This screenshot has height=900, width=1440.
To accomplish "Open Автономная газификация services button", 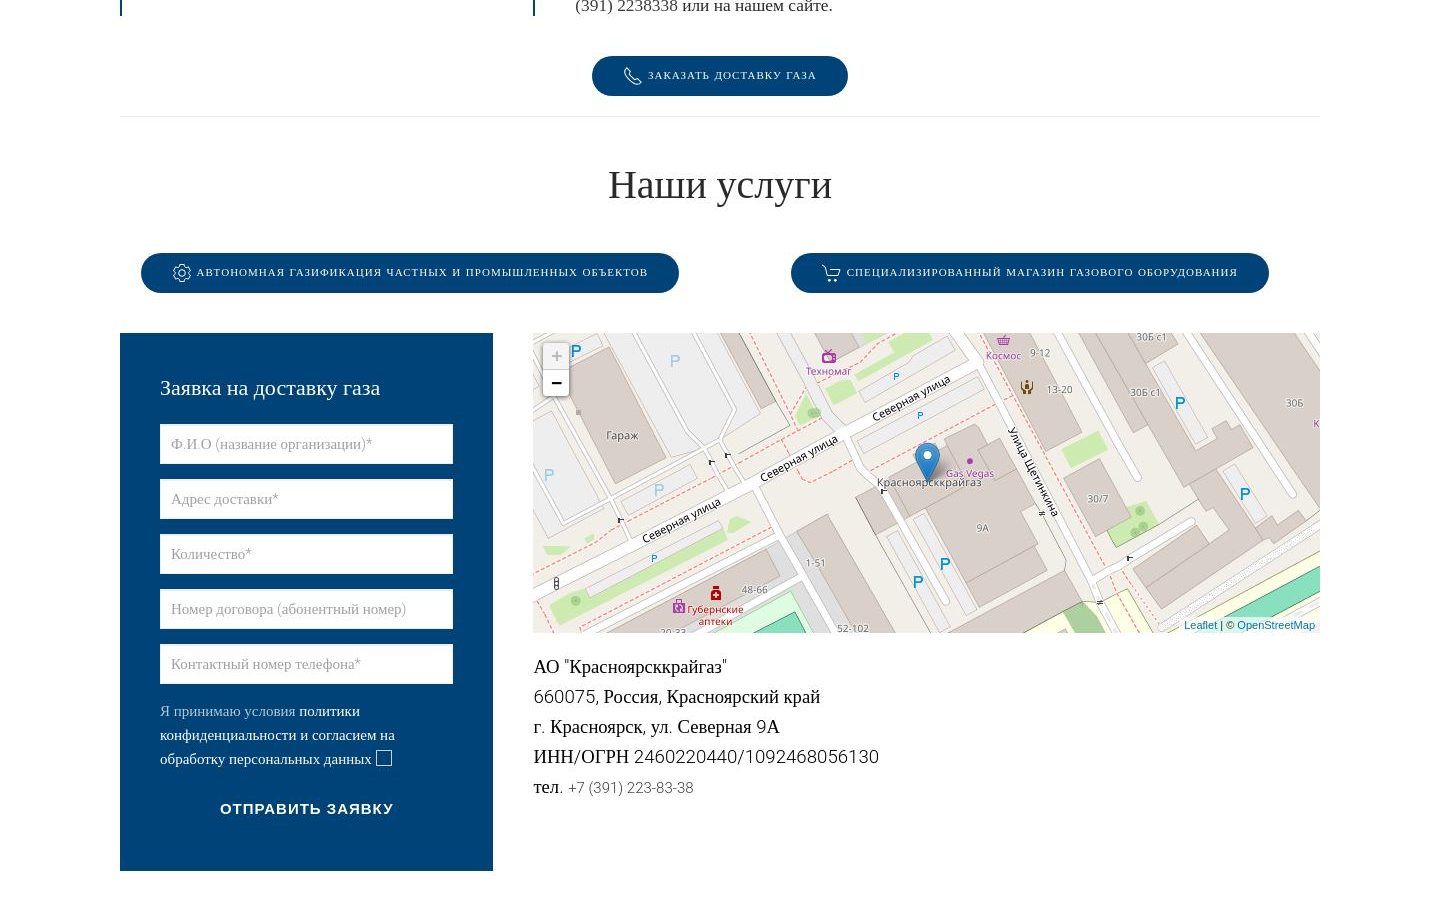I will [x=410, y=273].
